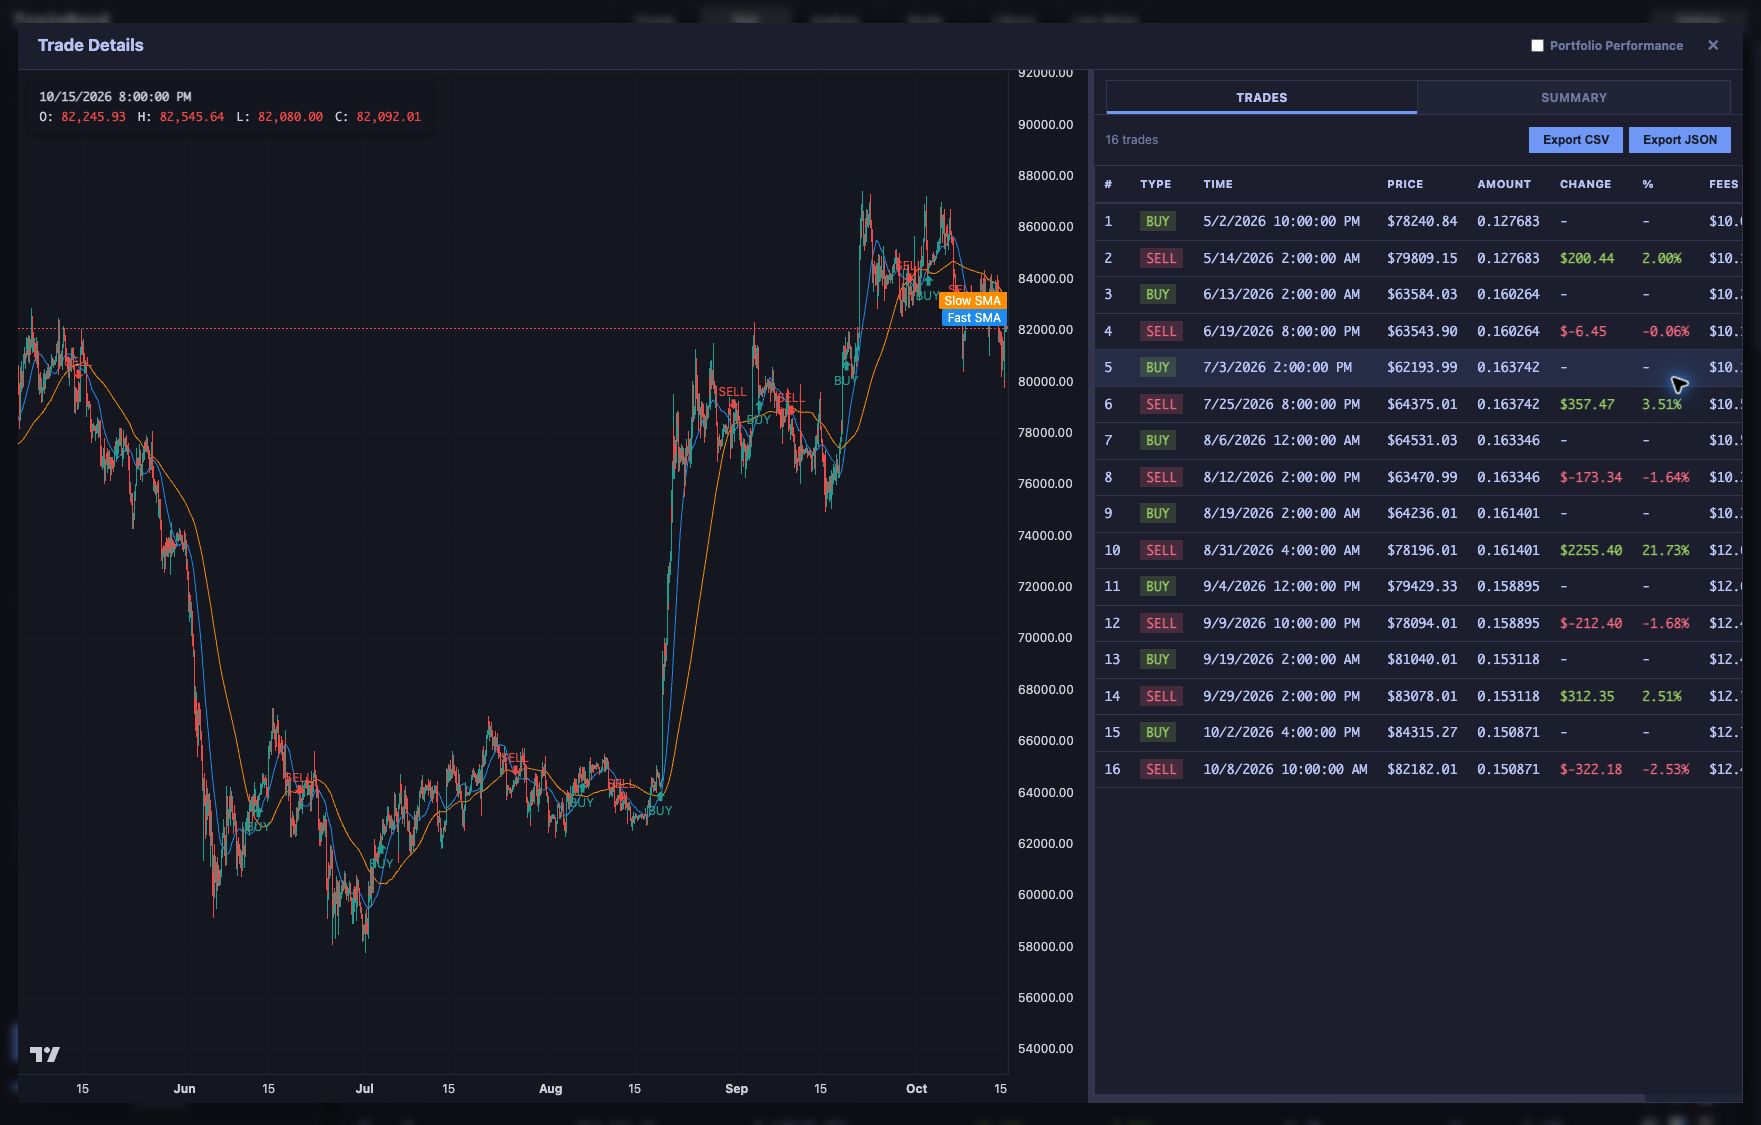Click the $-212.40 change value

[1591, 623]
